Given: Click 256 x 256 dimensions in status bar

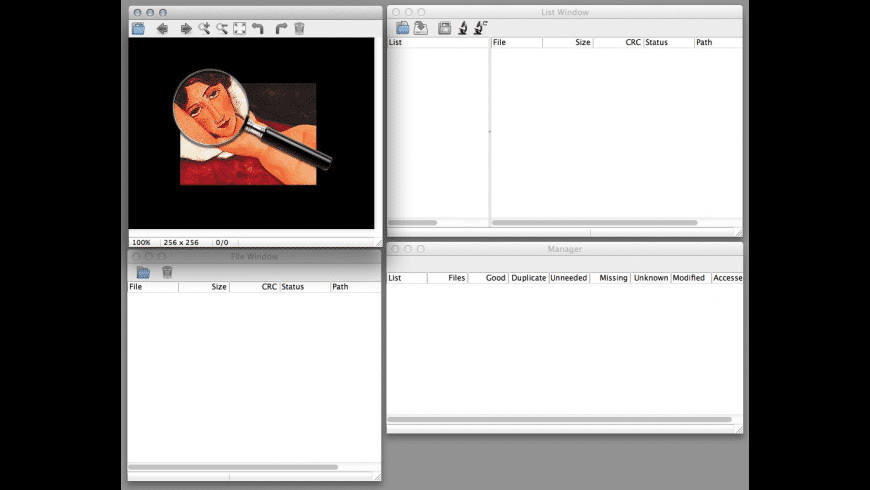Looking at the screenshot, I should pyautogui.click(x=181, y=243).
